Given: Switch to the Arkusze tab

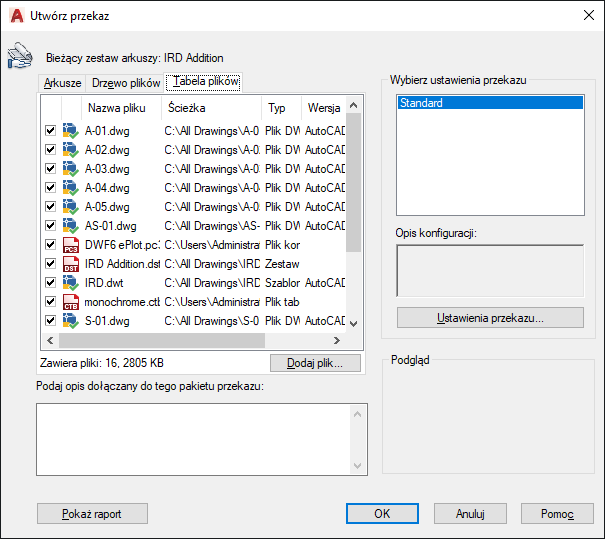Looking at the screenshot, I should tap(62, 83).
